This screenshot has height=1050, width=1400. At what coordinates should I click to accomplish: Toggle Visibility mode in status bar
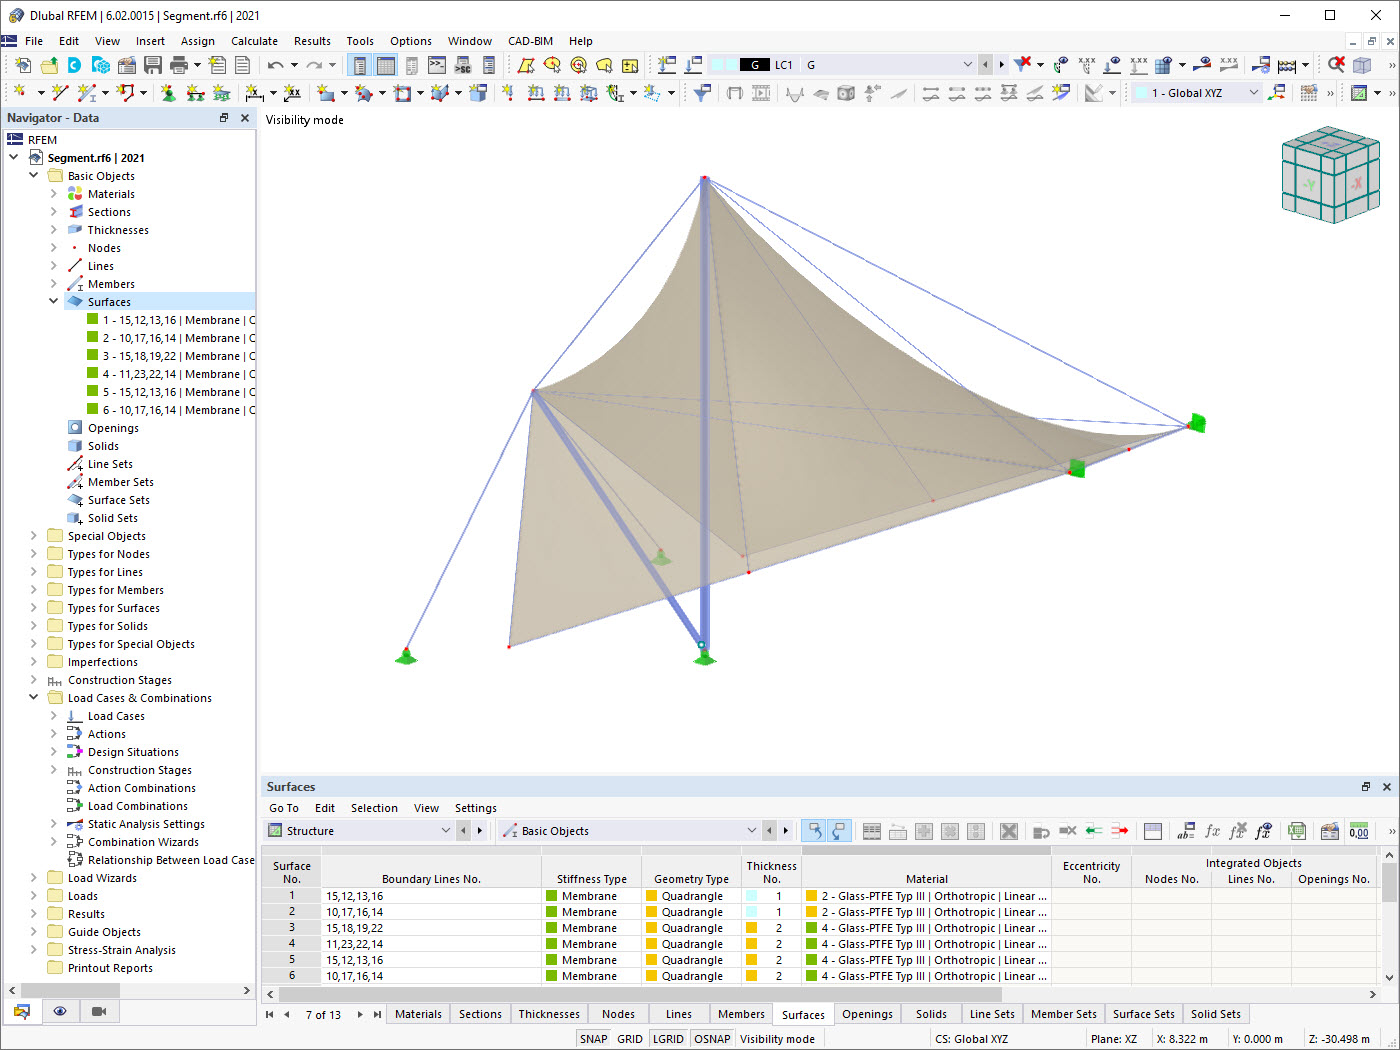click(x=777, y=1039)
